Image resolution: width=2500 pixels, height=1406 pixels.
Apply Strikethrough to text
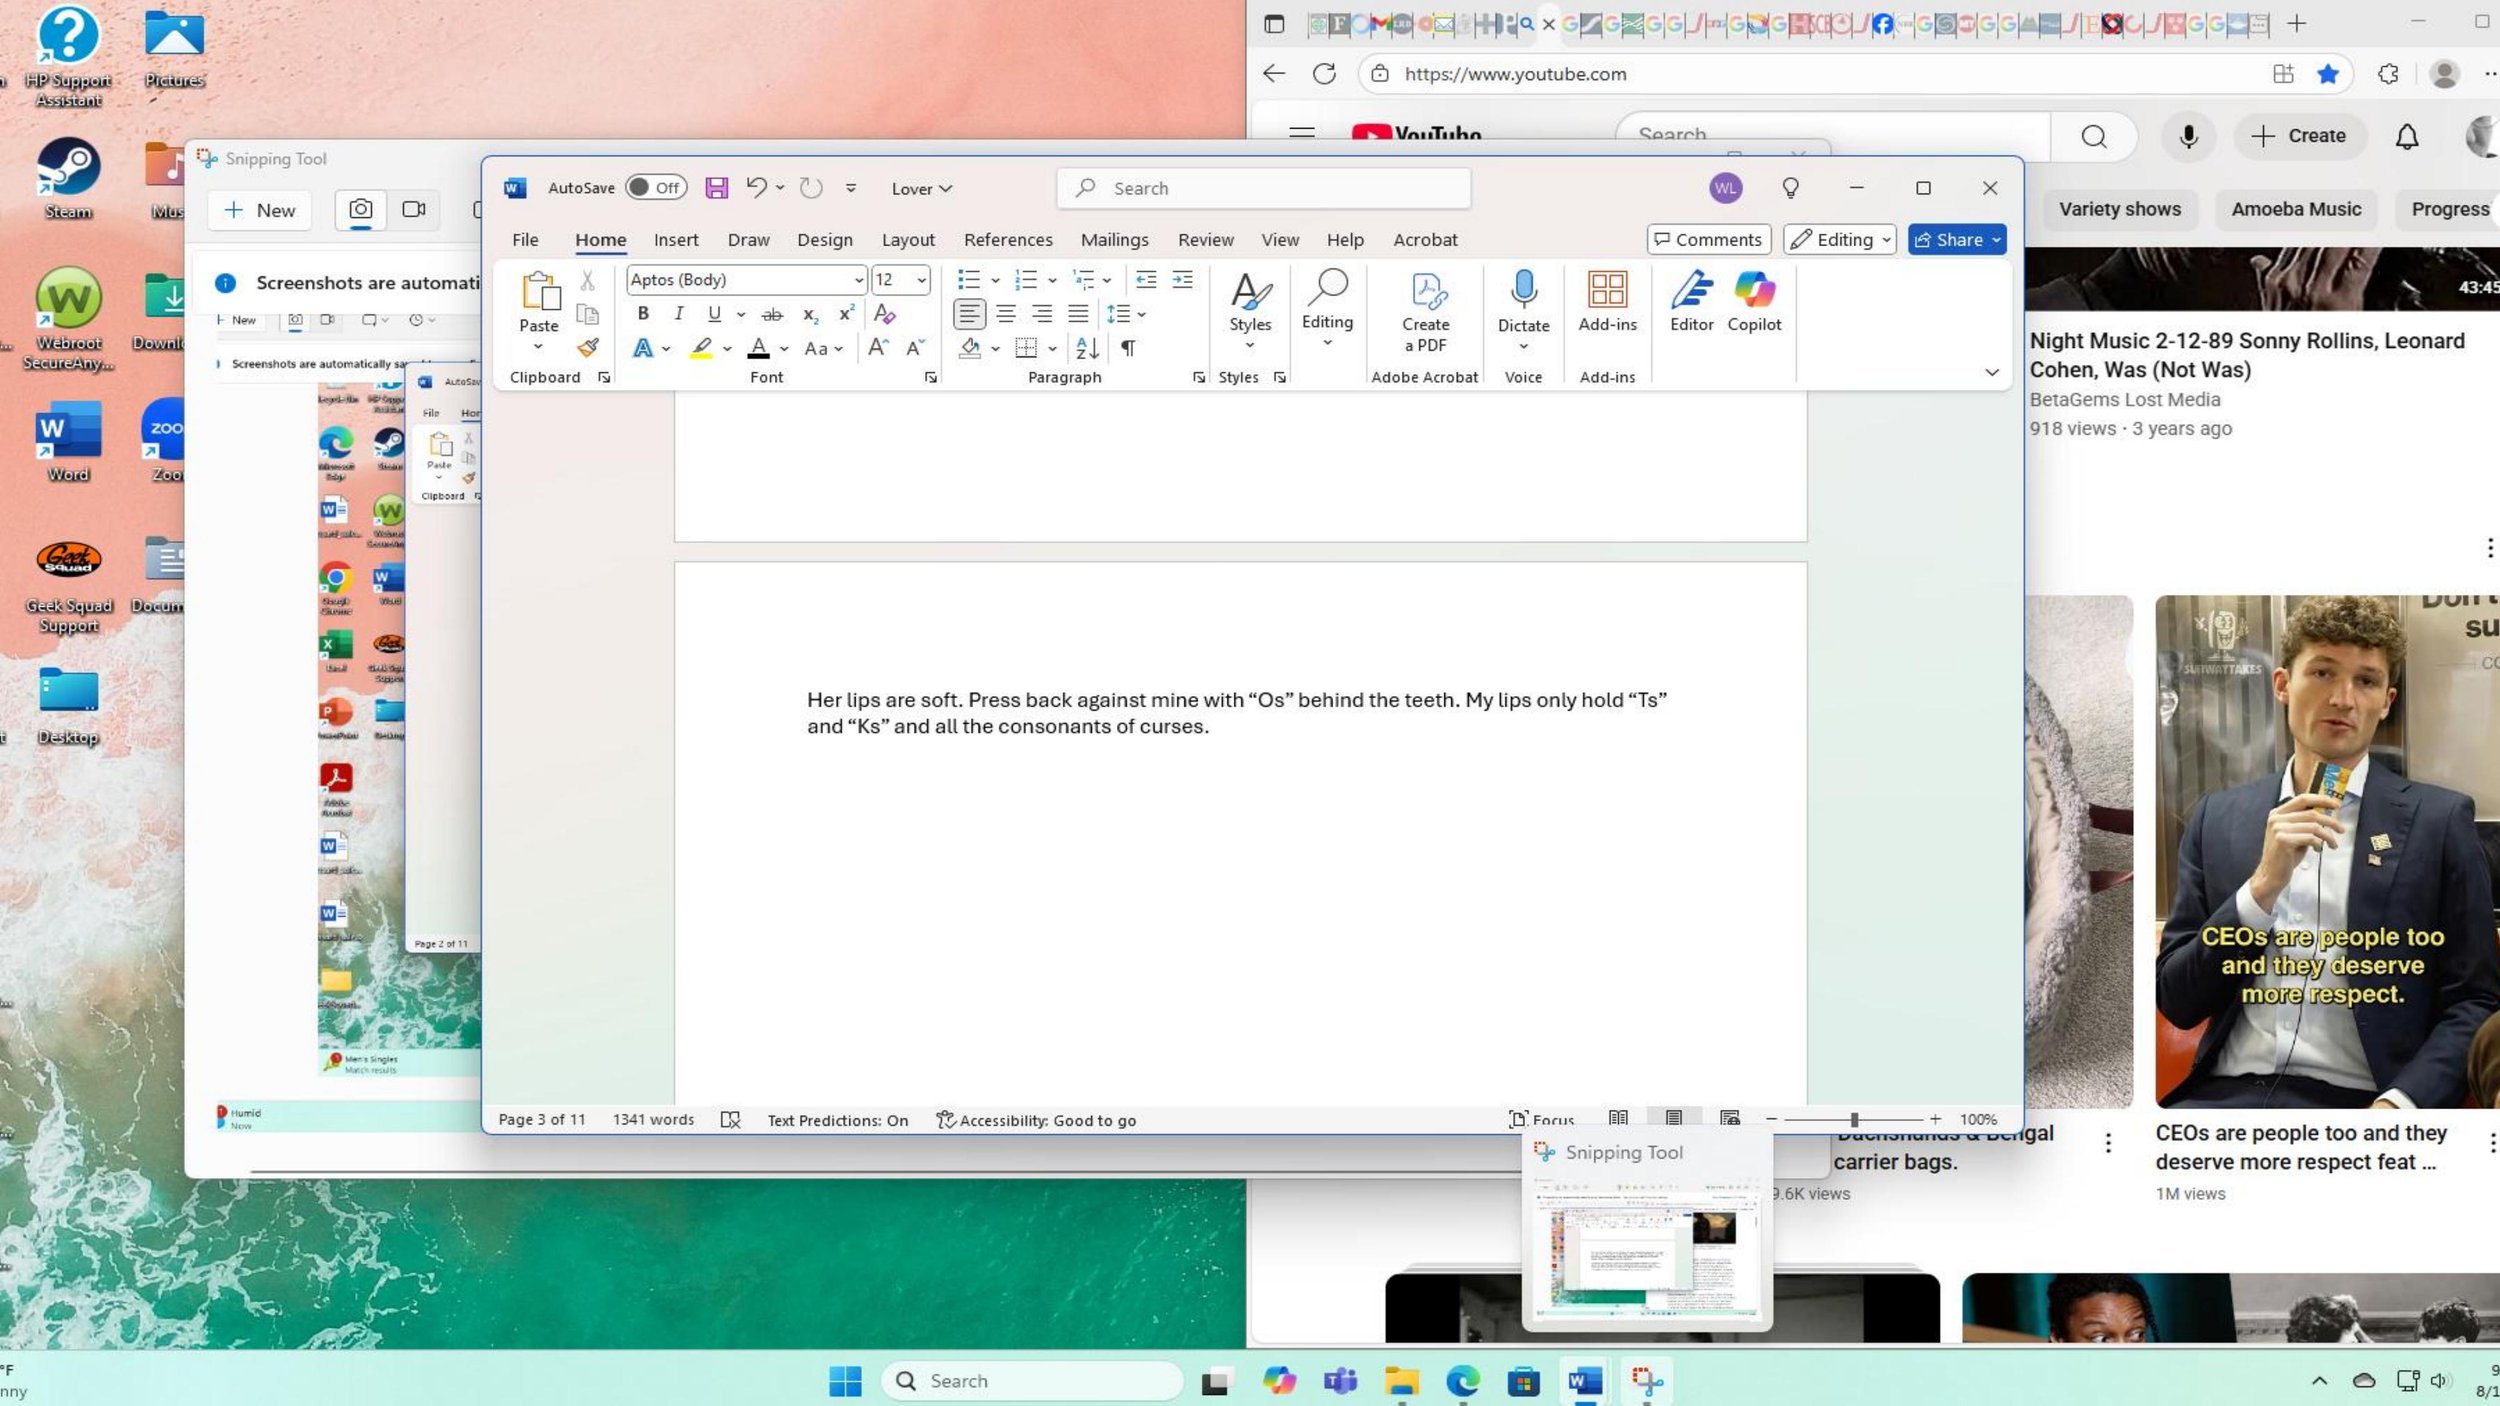(772, 314)
